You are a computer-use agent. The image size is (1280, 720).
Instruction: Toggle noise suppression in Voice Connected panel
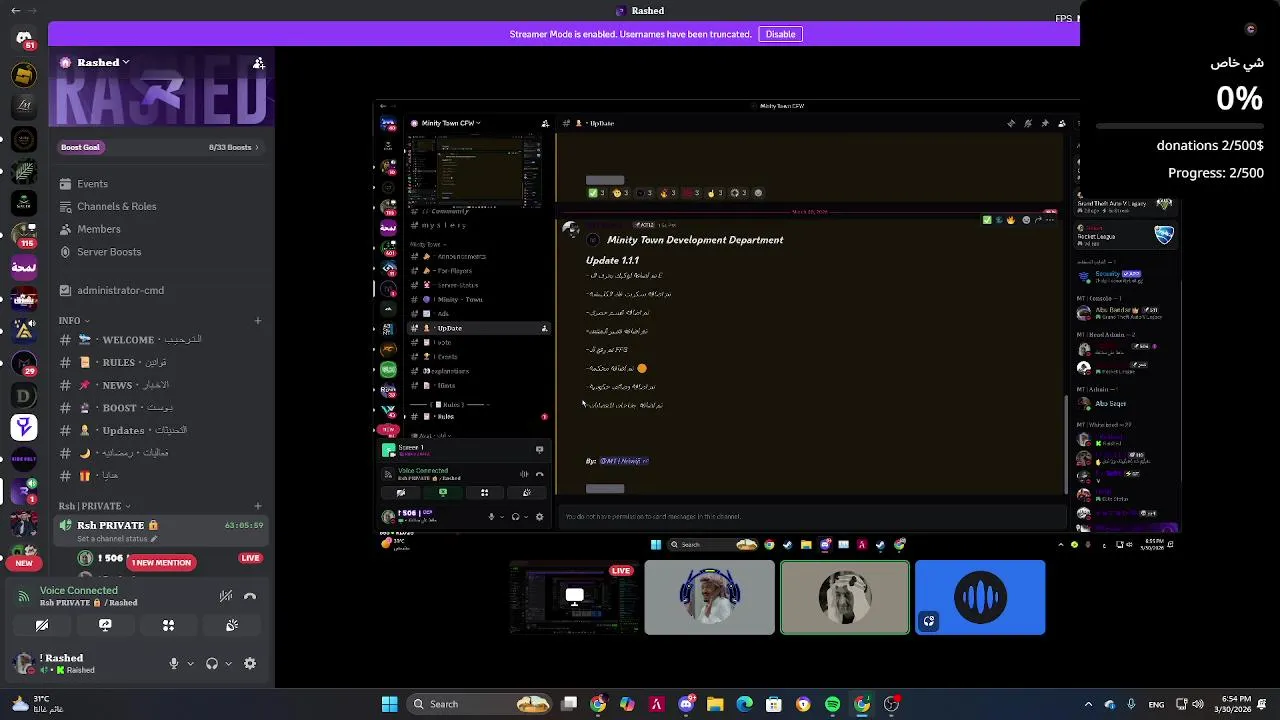tap(226, 596)
